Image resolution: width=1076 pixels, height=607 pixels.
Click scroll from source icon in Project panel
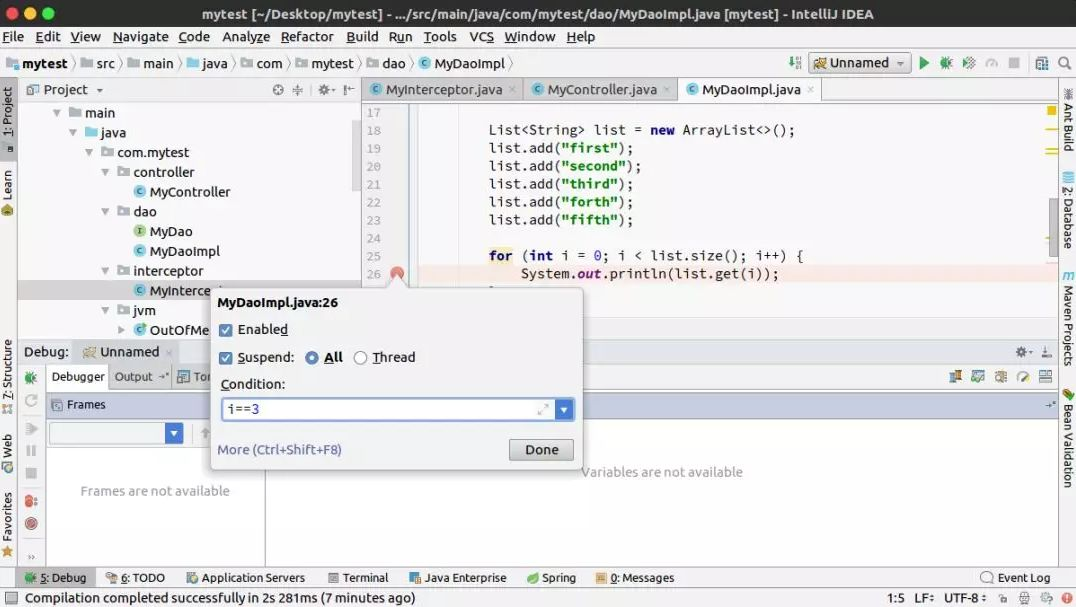click(x=278, y=90)
